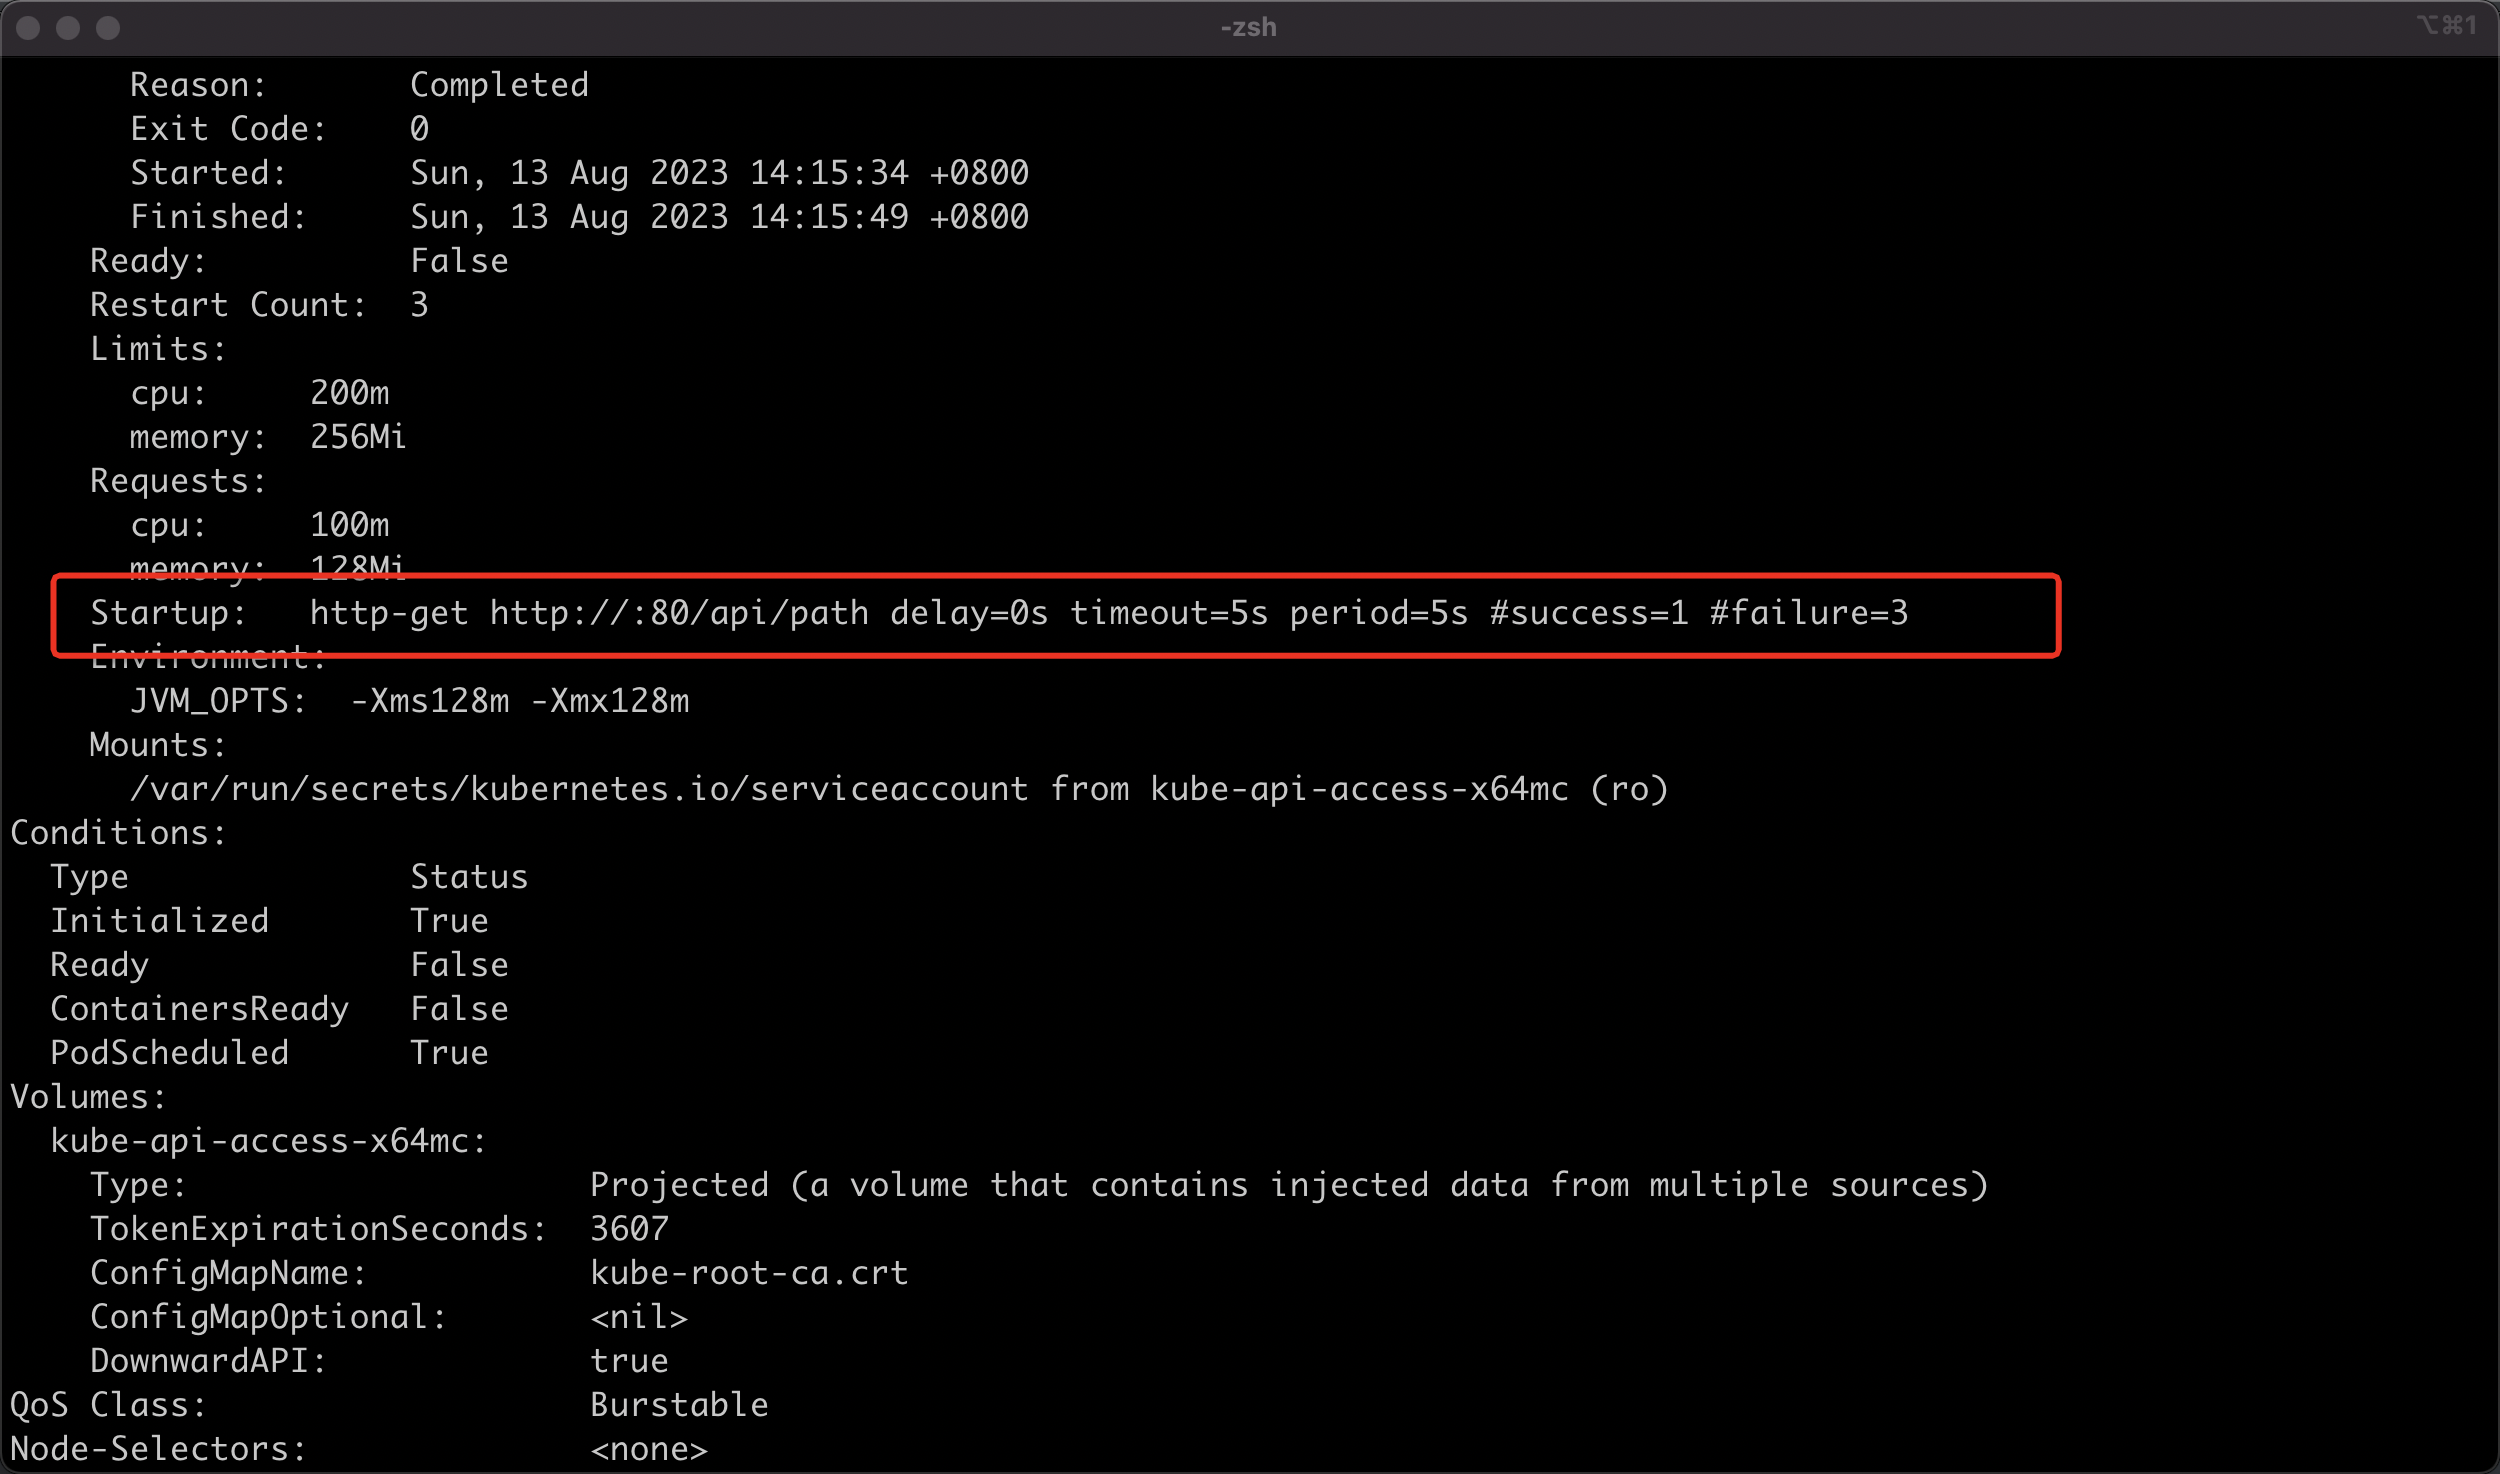The width and height of the screenshot is (2500, 1474).
Task: Click the Requests cpu value 100m
Action: pyautogui.click(x=349, y=525)
